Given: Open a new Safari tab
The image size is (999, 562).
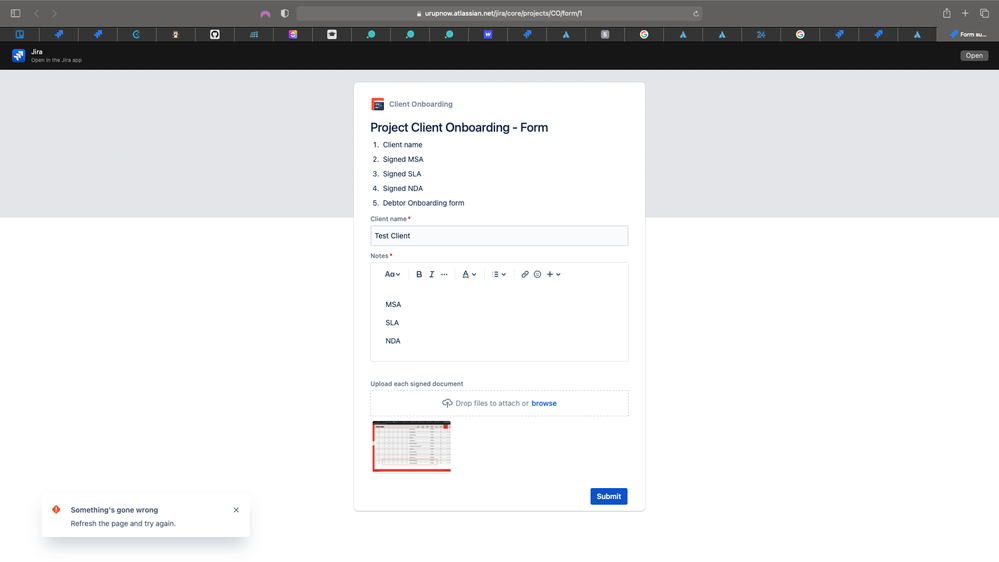Looking at the screenshot, I should (x=965, y=13).
